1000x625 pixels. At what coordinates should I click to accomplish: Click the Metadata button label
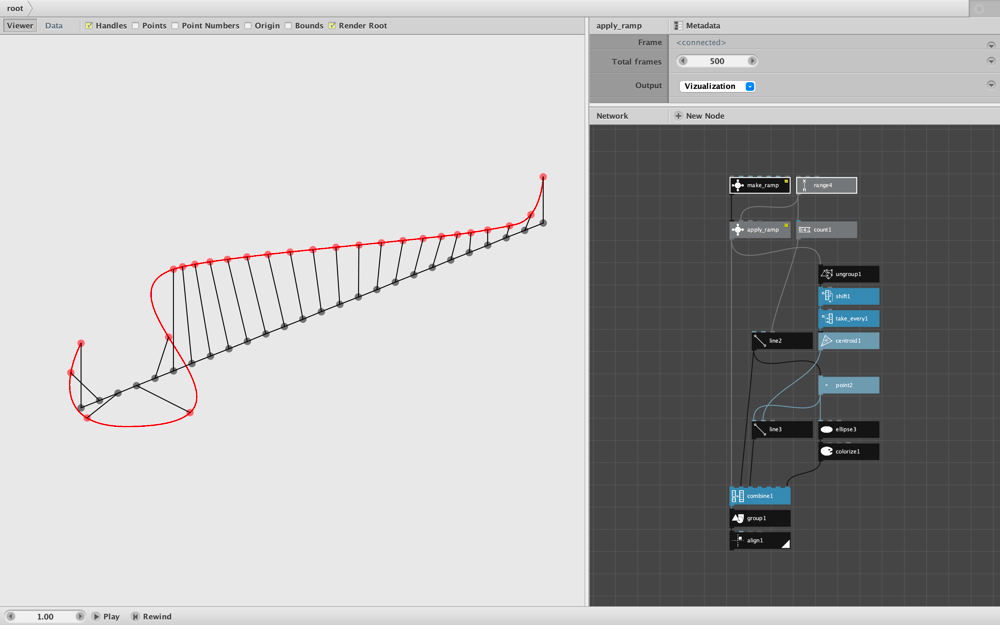point(703,26)
